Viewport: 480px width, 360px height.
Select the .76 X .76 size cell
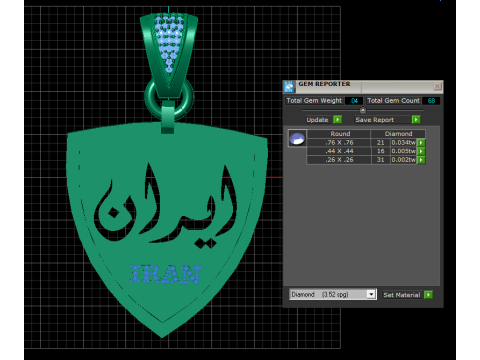[x=339, y=143]
